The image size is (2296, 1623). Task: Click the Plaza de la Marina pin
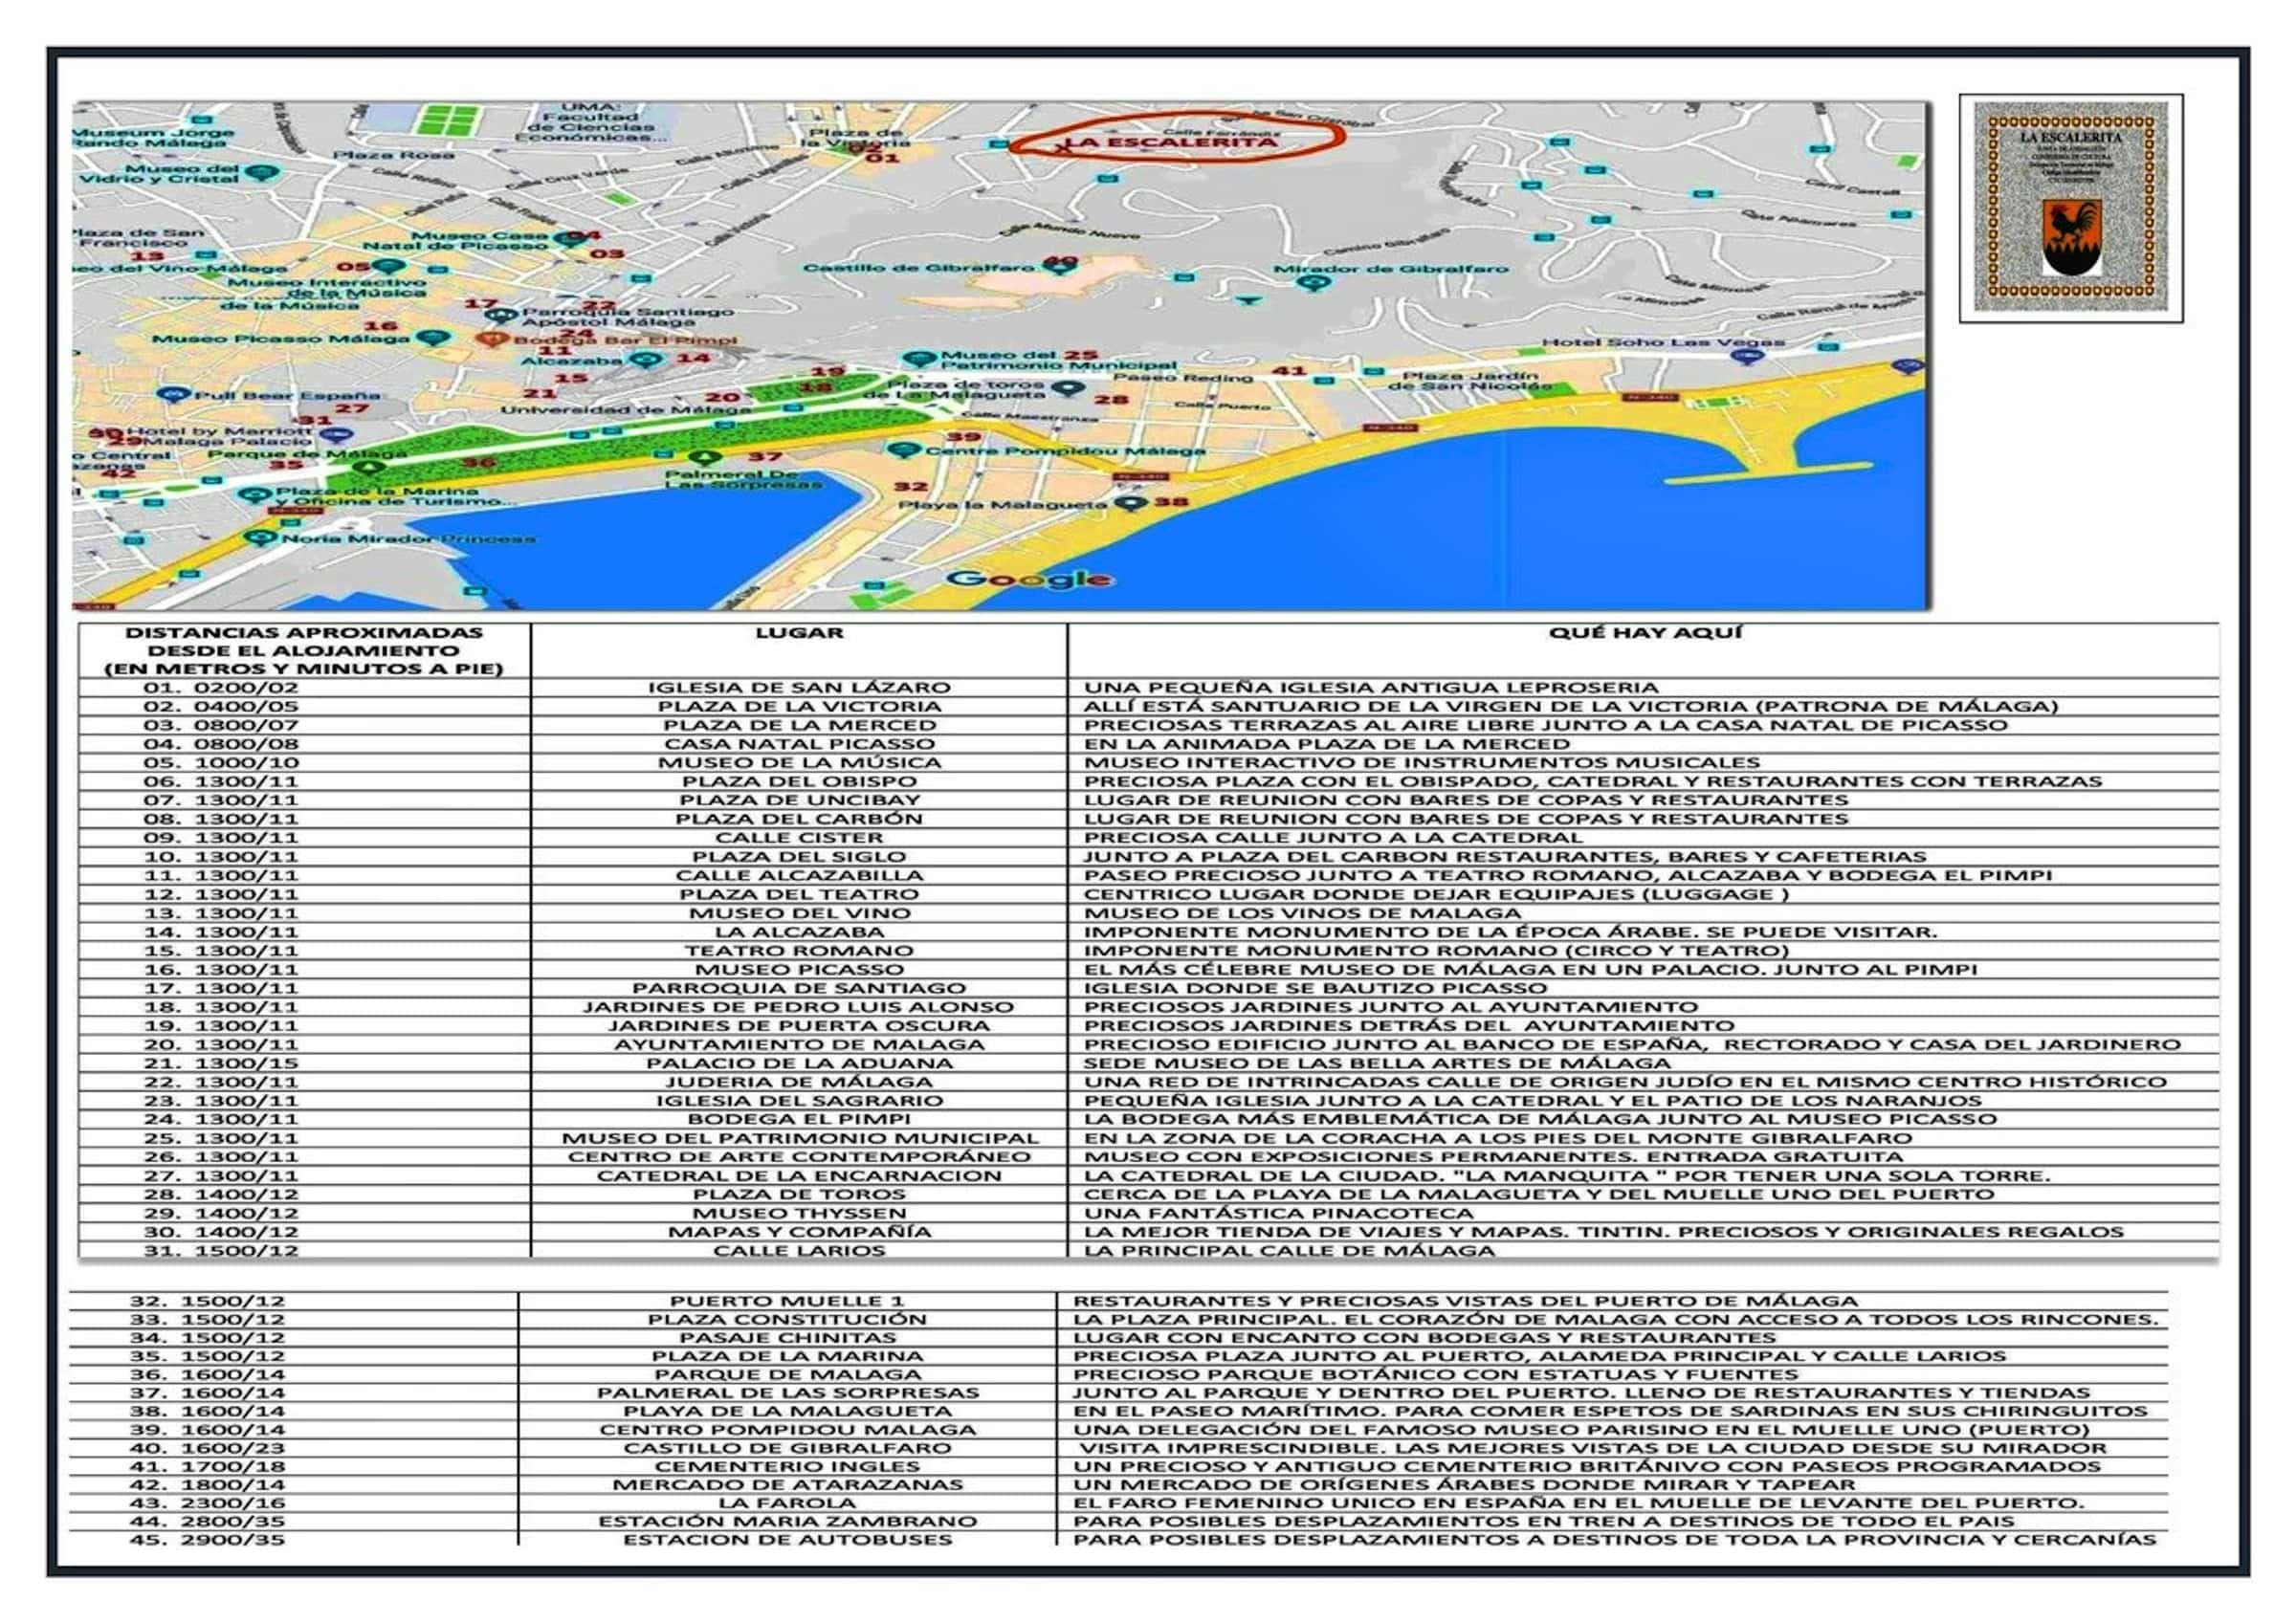tap(256, 494)
